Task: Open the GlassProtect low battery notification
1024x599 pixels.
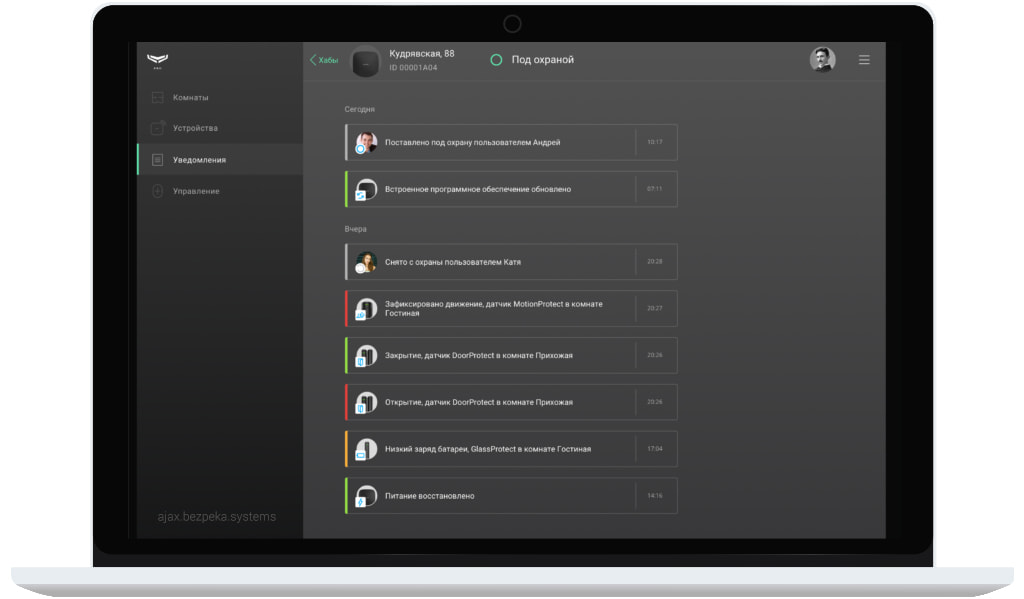Action: [511, 449]
